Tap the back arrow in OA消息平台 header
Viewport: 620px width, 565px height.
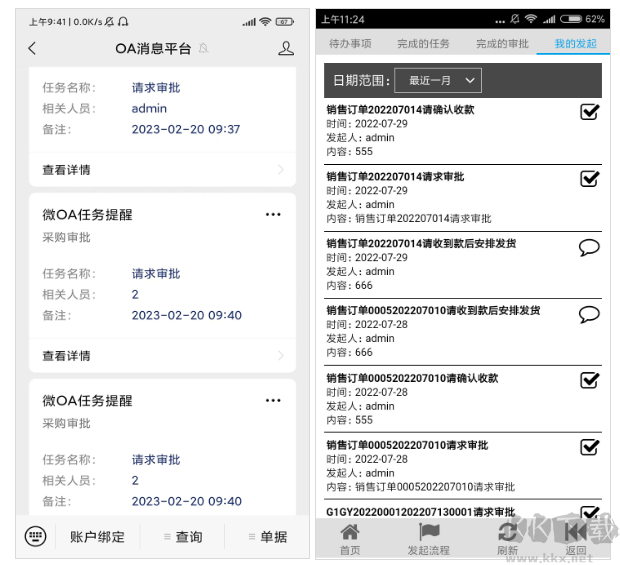pyautogui.click(x=32, y=48)
